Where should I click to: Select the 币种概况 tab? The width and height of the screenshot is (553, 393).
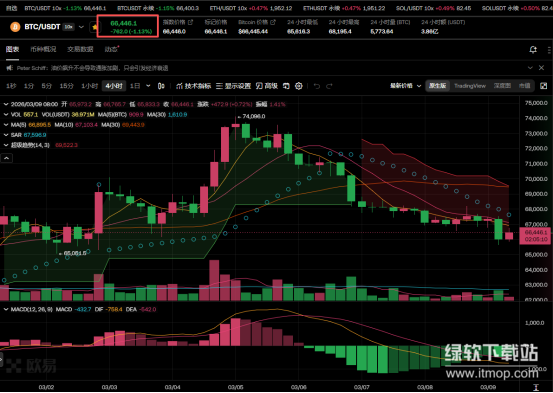click(43, 49)
